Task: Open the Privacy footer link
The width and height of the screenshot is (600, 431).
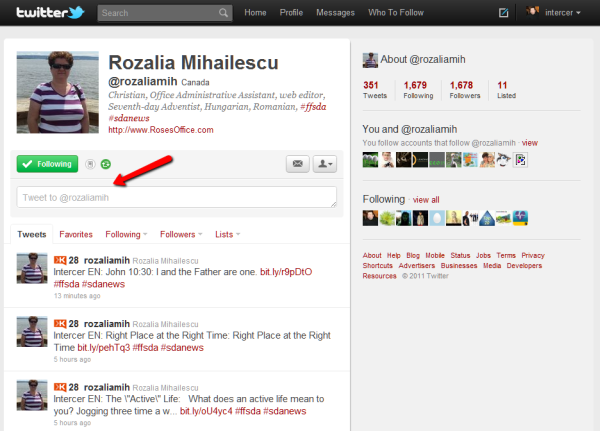Action: 533,255
